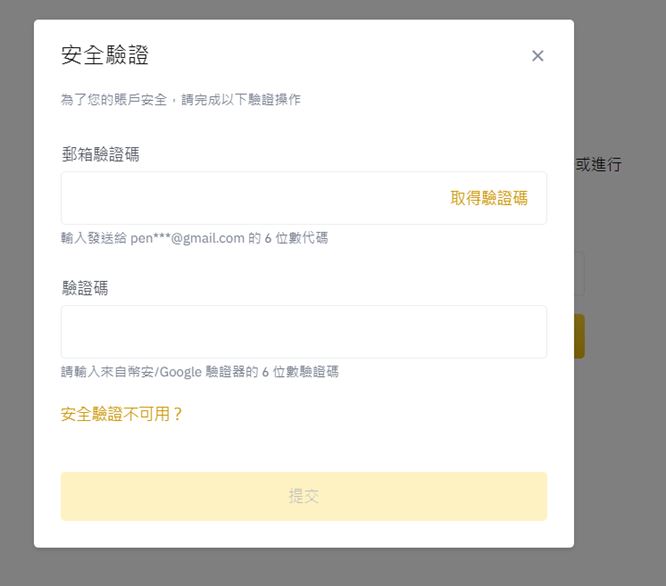This screenshot has height=586, width=666.
Task: Click the background input box edge at right
Action: [x=579, y=274]
